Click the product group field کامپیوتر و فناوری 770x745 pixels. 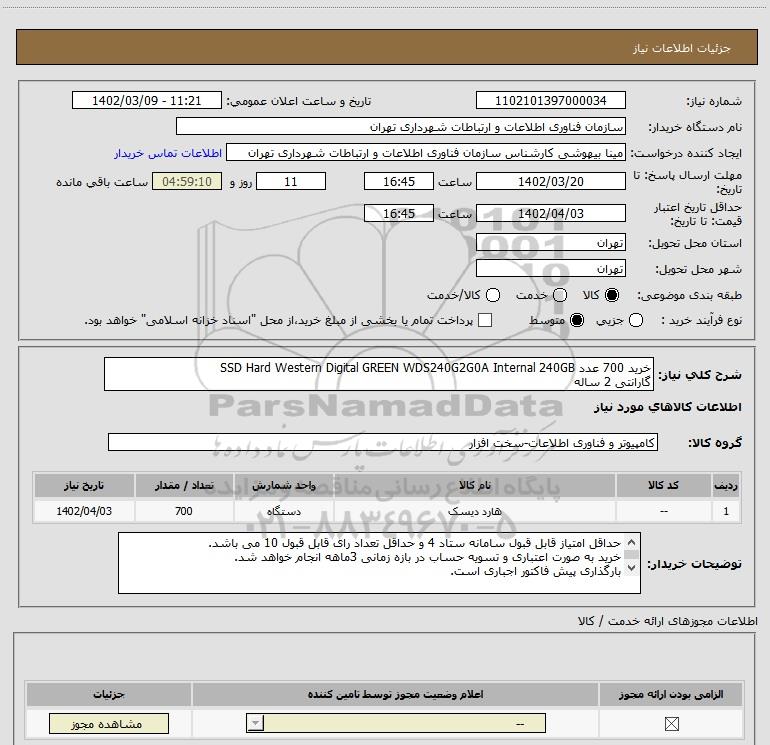pos(383,442)
